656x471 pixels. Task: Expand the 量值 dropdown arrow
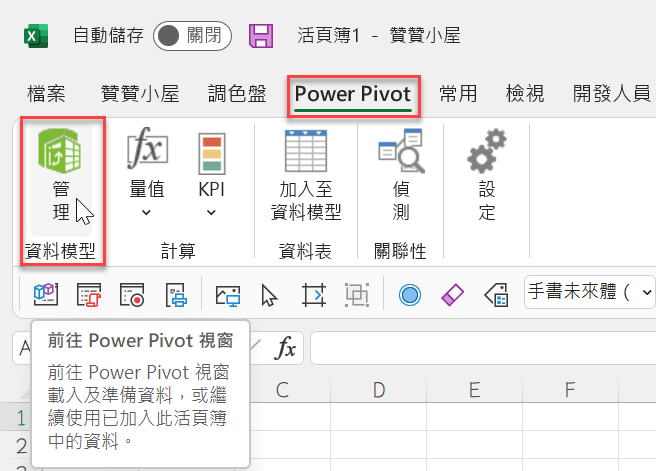[146, 212]
